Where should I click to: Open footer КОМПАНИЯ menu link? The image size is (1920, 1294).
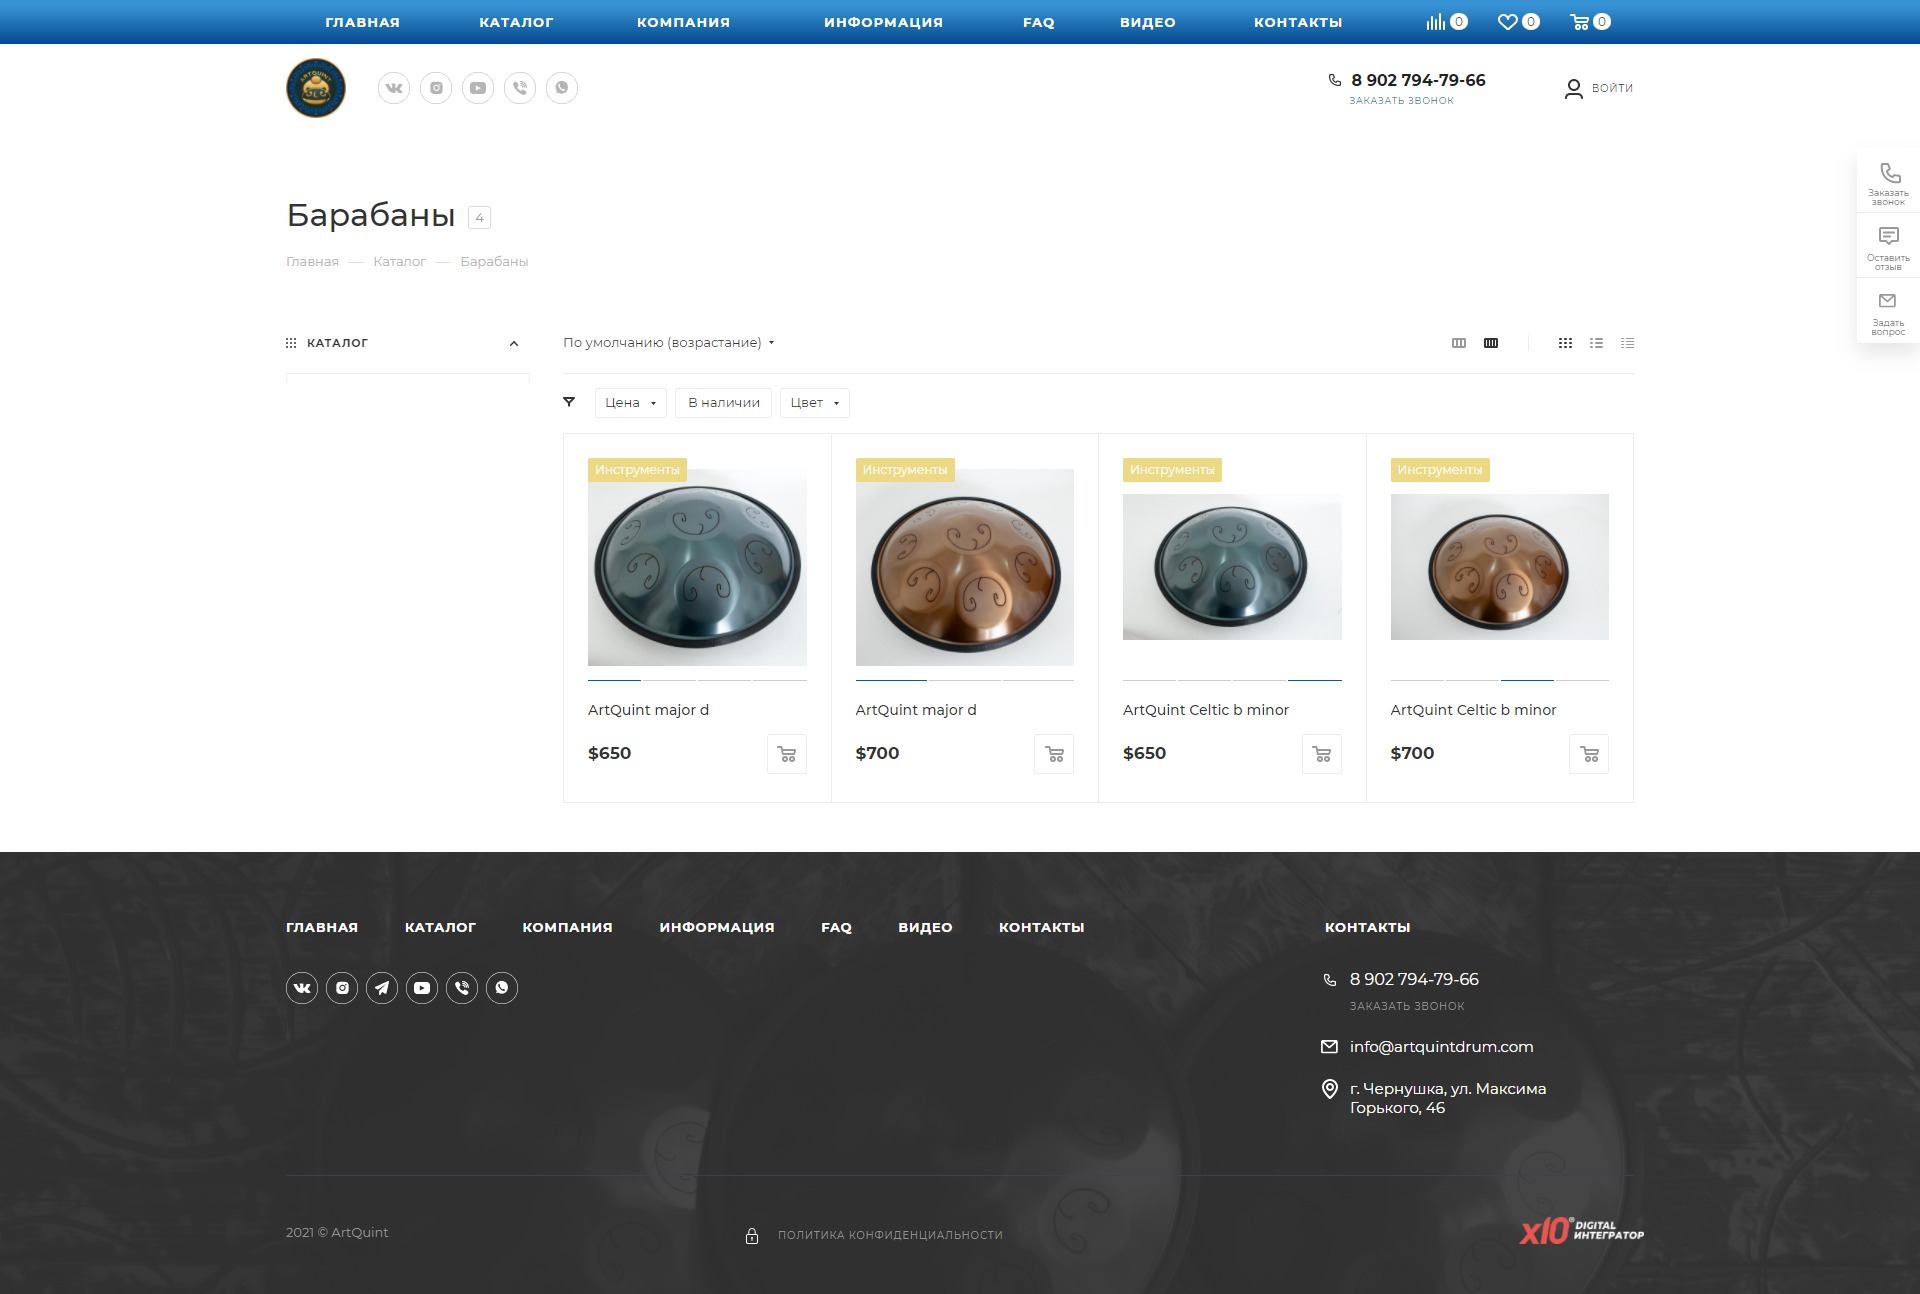coord(567,928)
